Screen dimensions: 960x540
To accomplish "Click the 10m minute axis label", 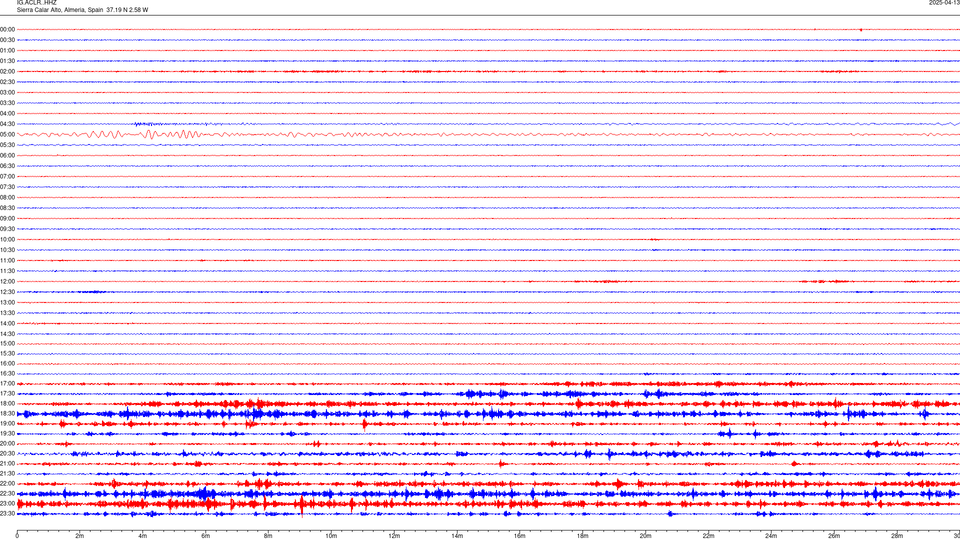I will pos(331,536).
